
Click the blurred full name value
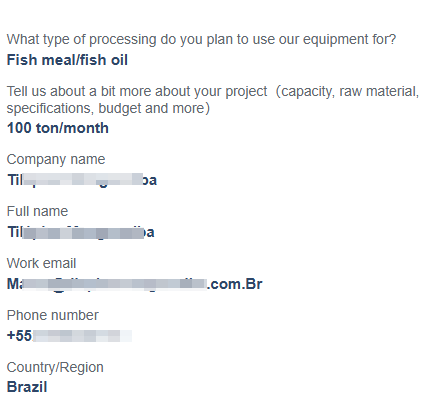[x=81, y=232]
